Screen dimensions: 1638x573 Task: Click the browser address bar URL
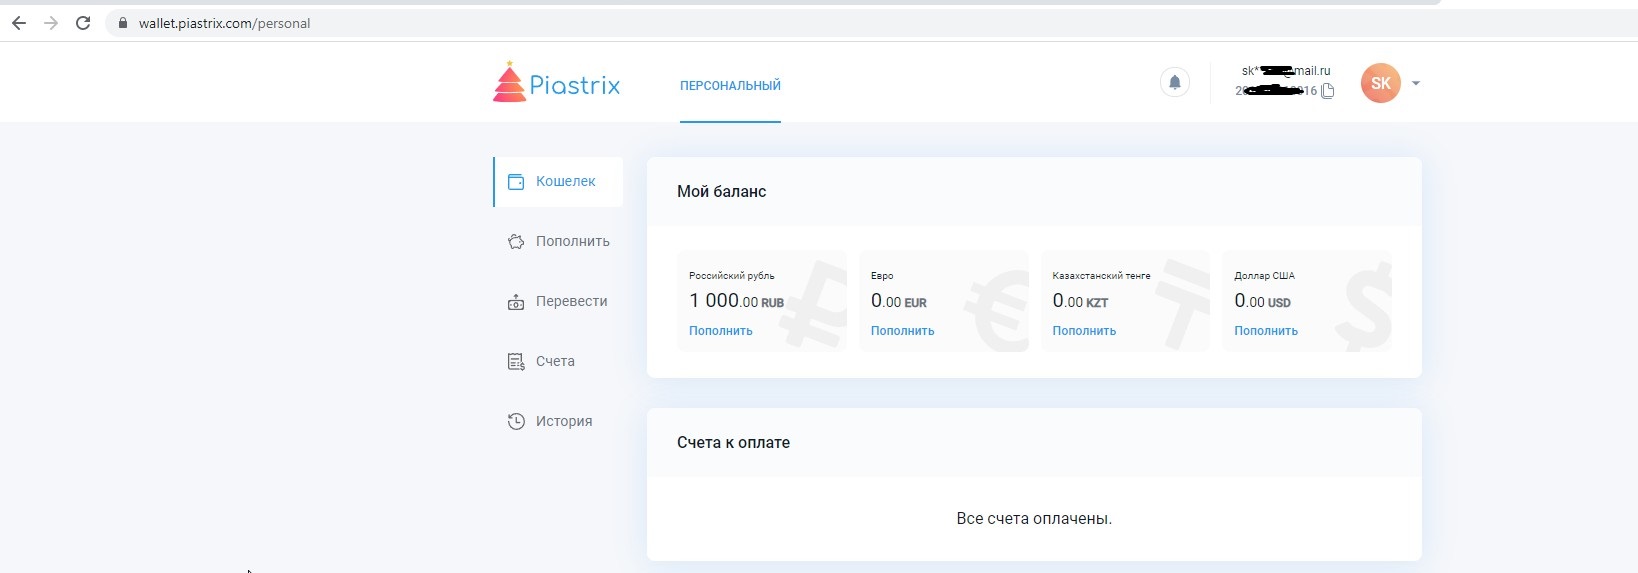coord(224,24)
